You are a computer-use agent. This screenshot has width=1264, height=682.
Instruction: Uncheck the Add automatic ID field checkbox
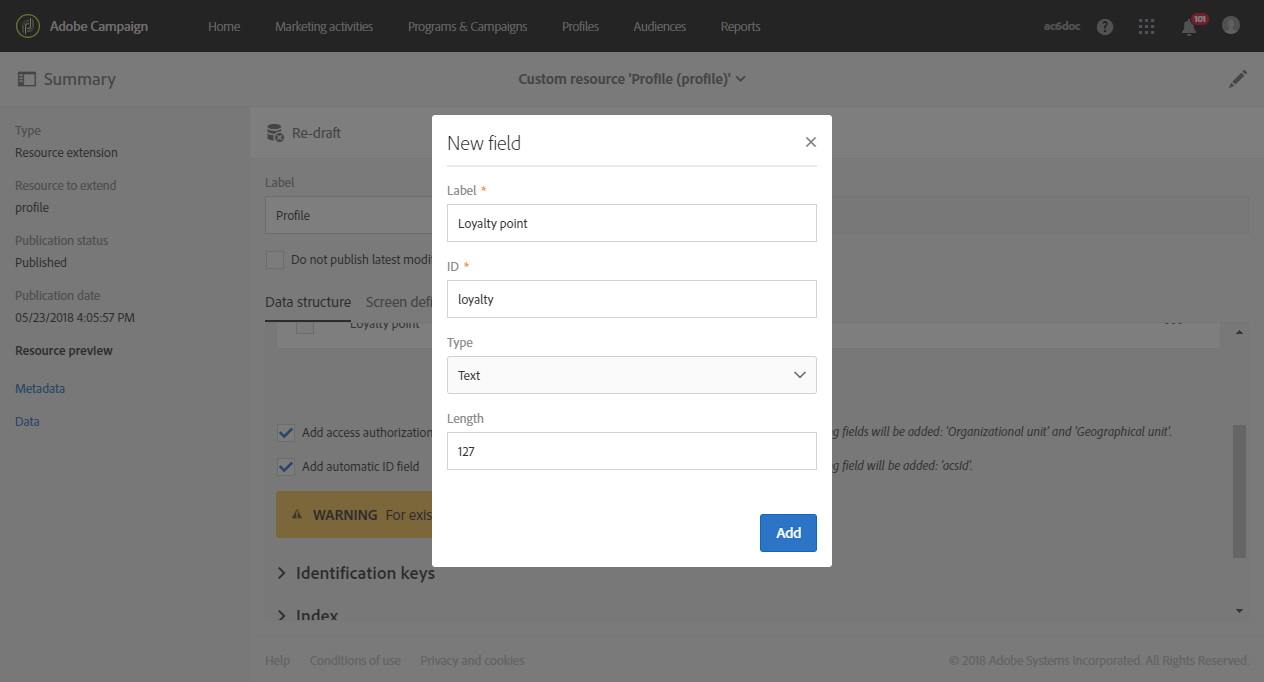click(x=286, y=466)
